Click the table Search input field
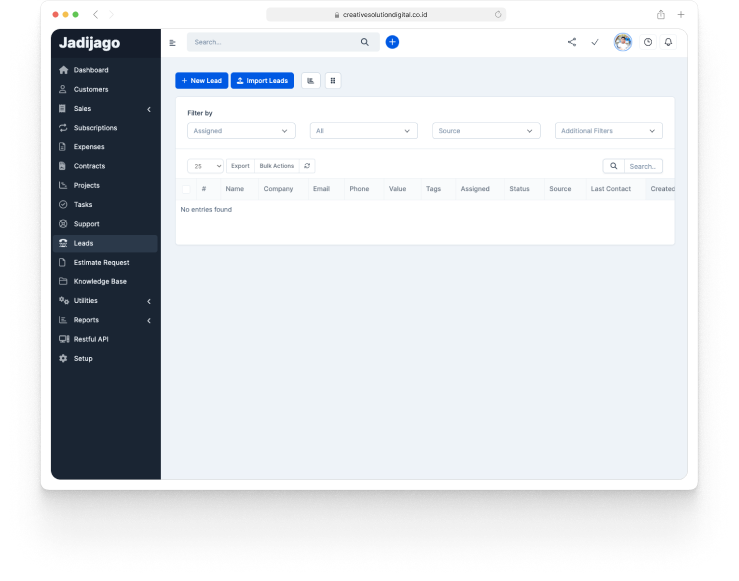This screenshot has height=581, width=739. pyautogui.click(x=643, y=166)
